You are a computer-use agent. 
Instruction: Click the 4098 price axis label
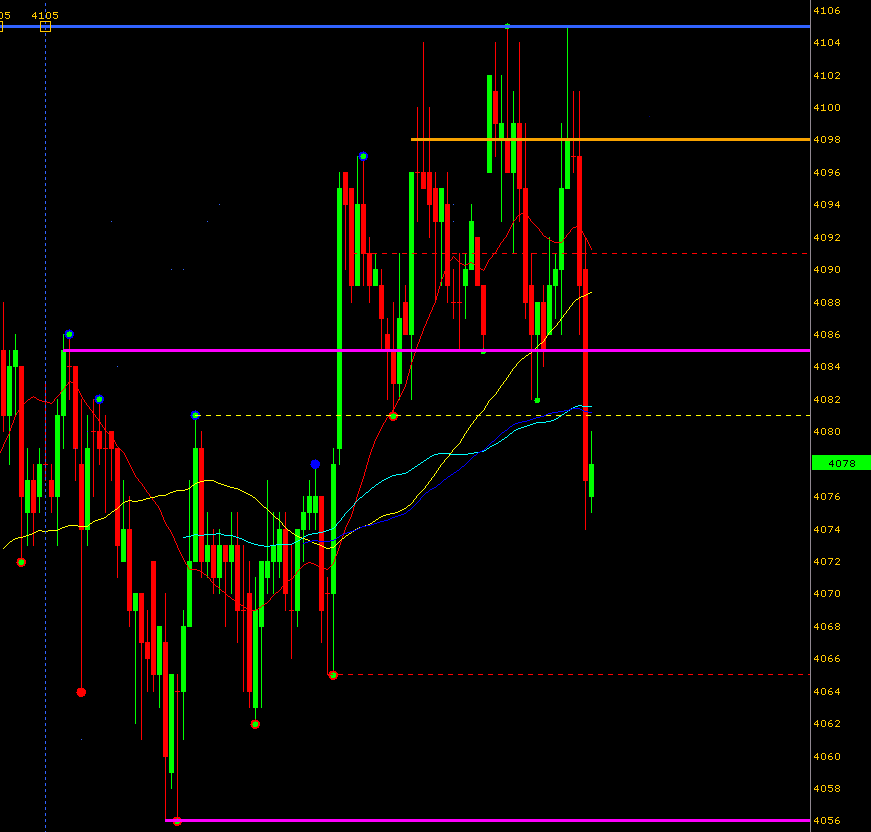click(827, 139)
